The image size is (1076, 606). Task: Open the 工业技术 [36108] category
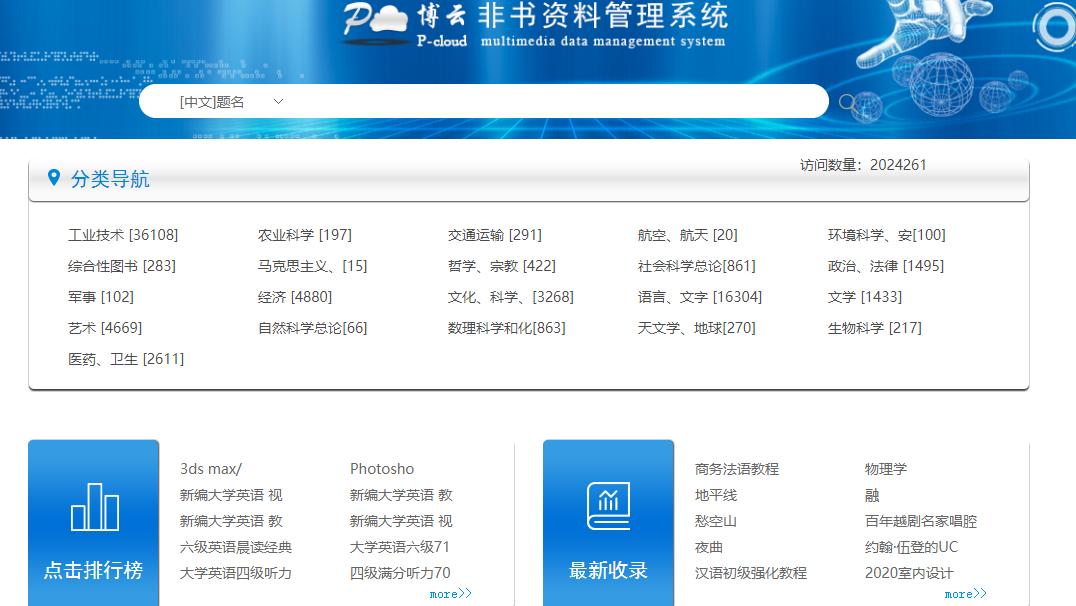123,235
